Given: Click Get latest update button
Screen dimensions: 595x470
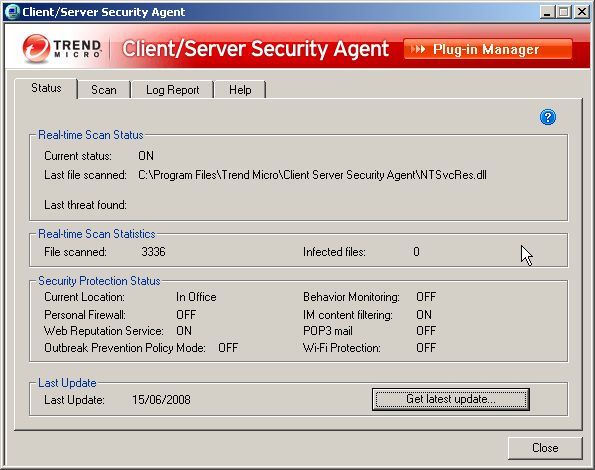Looking at the screenshot, I should click(x=450, y=399).
